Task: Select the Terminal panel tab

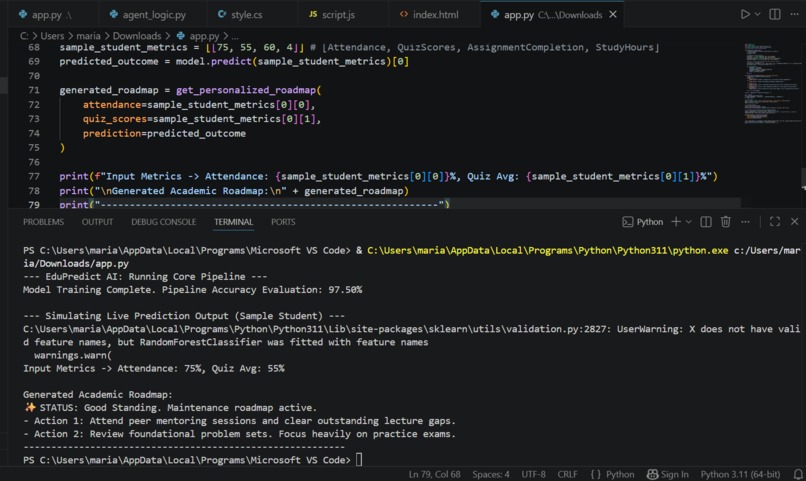Action: click(233, 222)
